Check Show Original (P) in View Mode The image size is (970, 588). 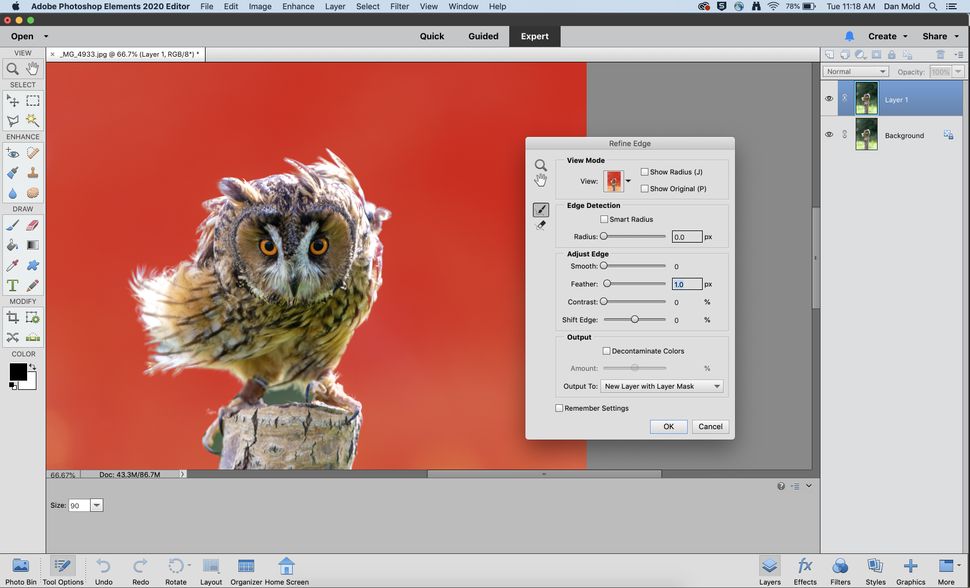pos(646,188)
